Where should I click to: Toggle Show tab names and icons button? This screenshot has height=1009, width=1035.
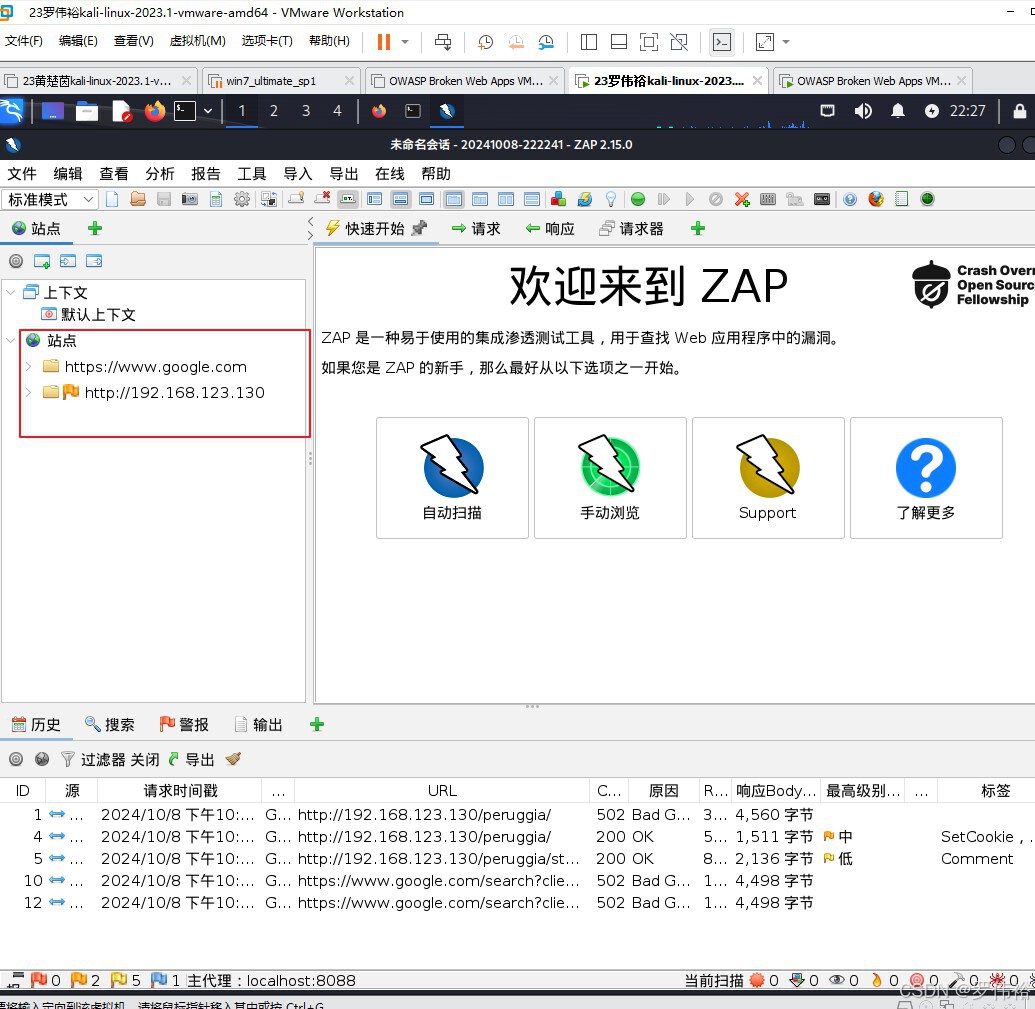pos(348,199)
